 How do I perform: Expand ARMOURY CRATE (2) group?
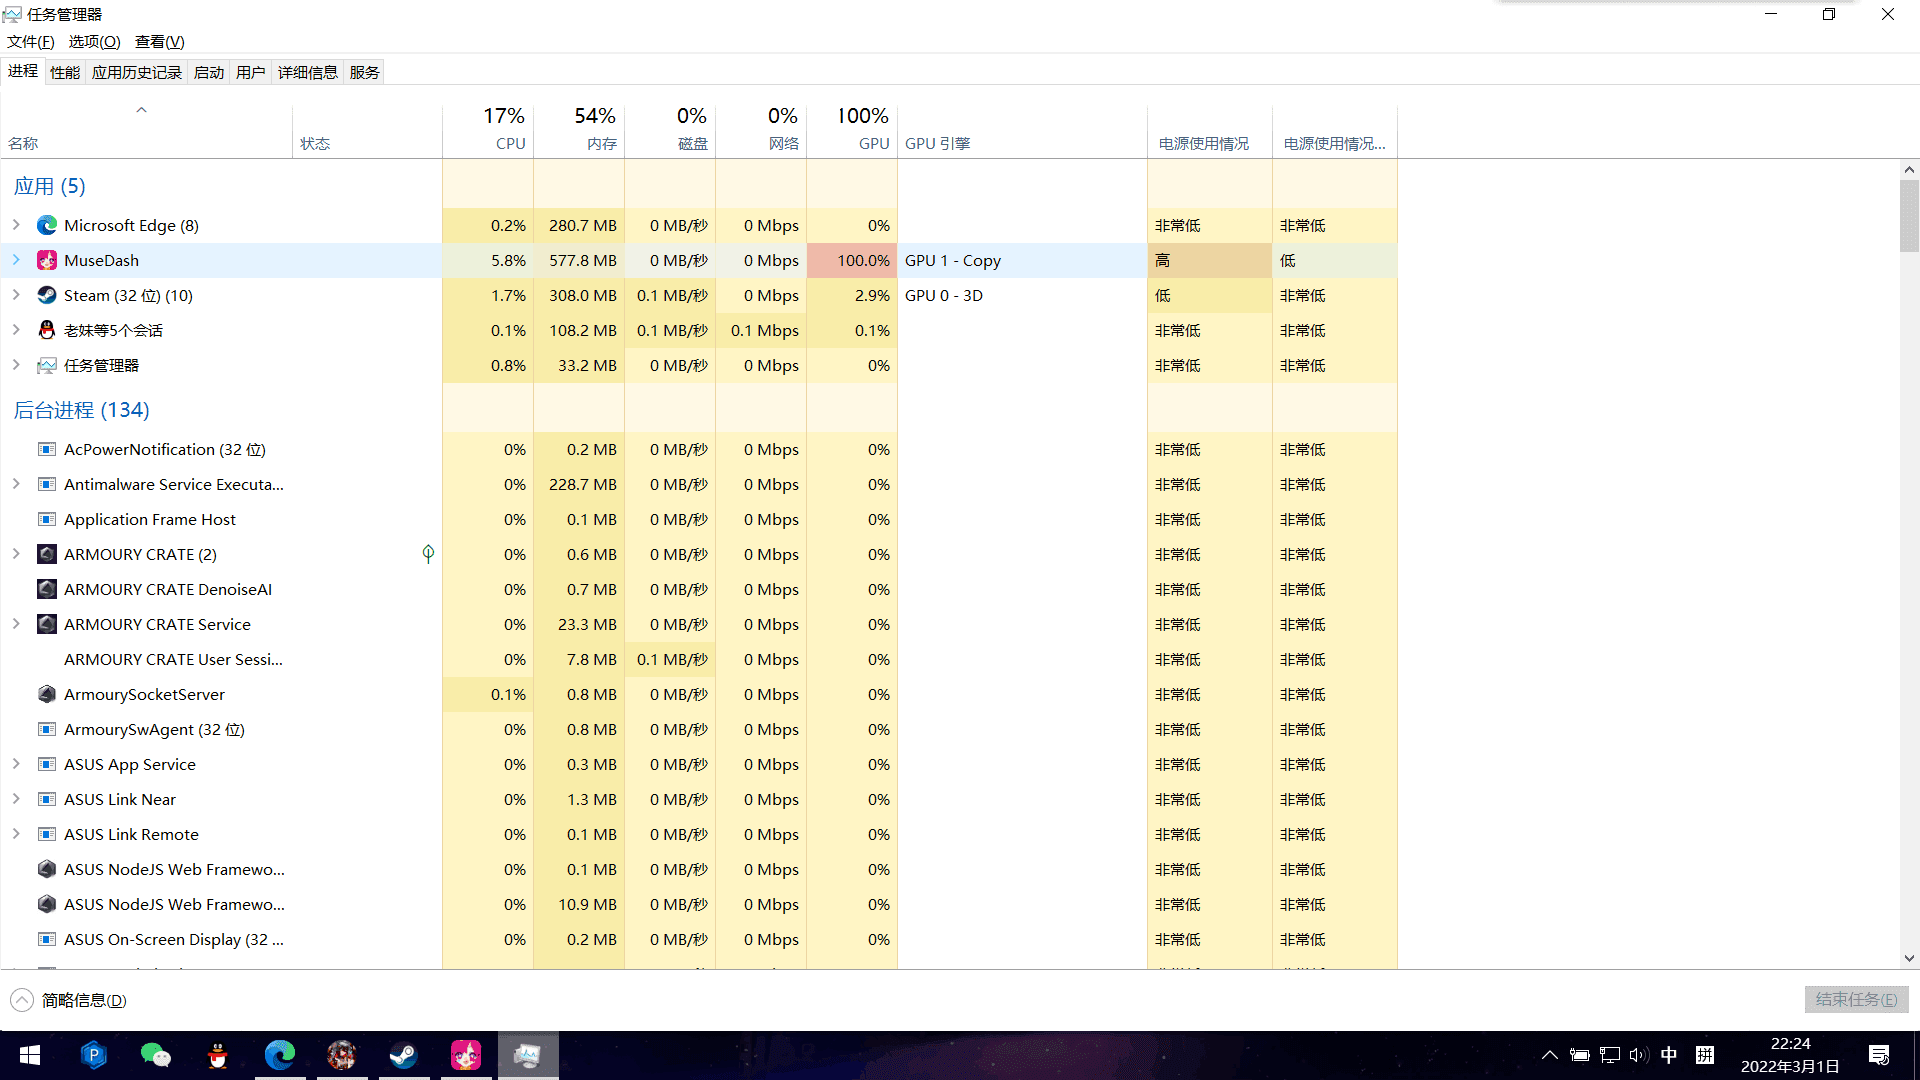point(16,554)
